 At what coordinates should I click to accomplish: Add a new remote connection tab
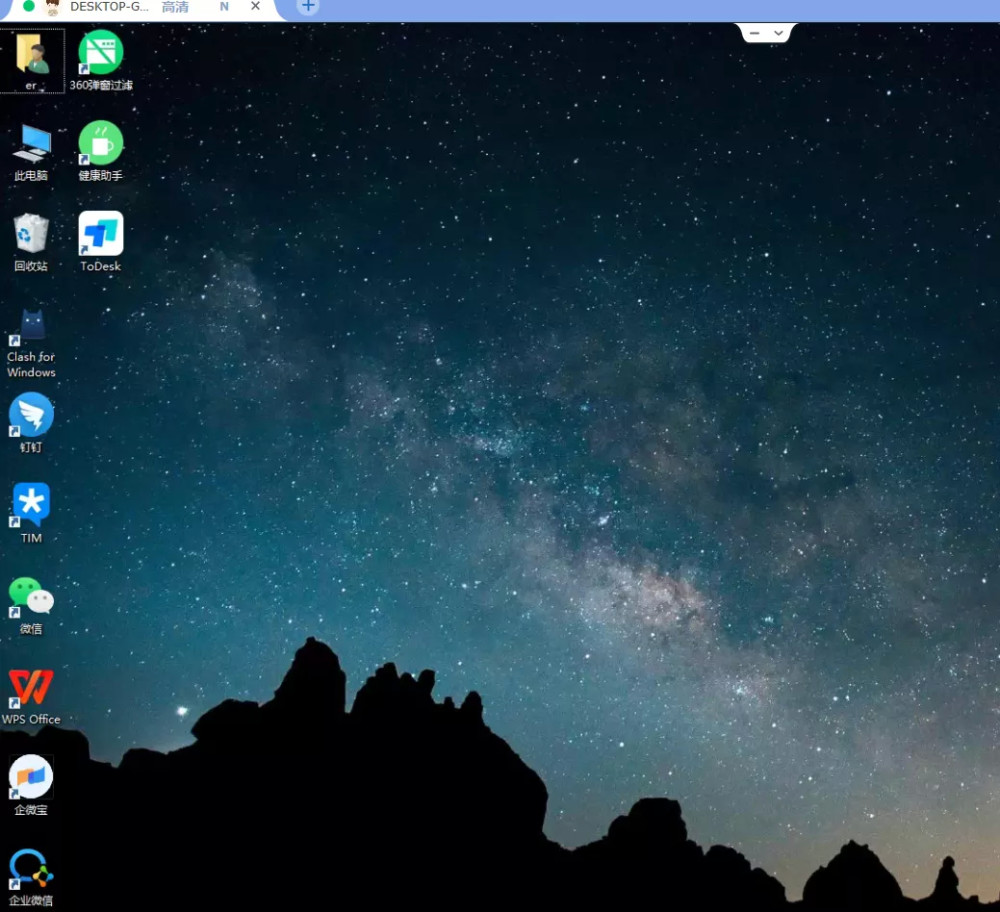pos(308,6)
